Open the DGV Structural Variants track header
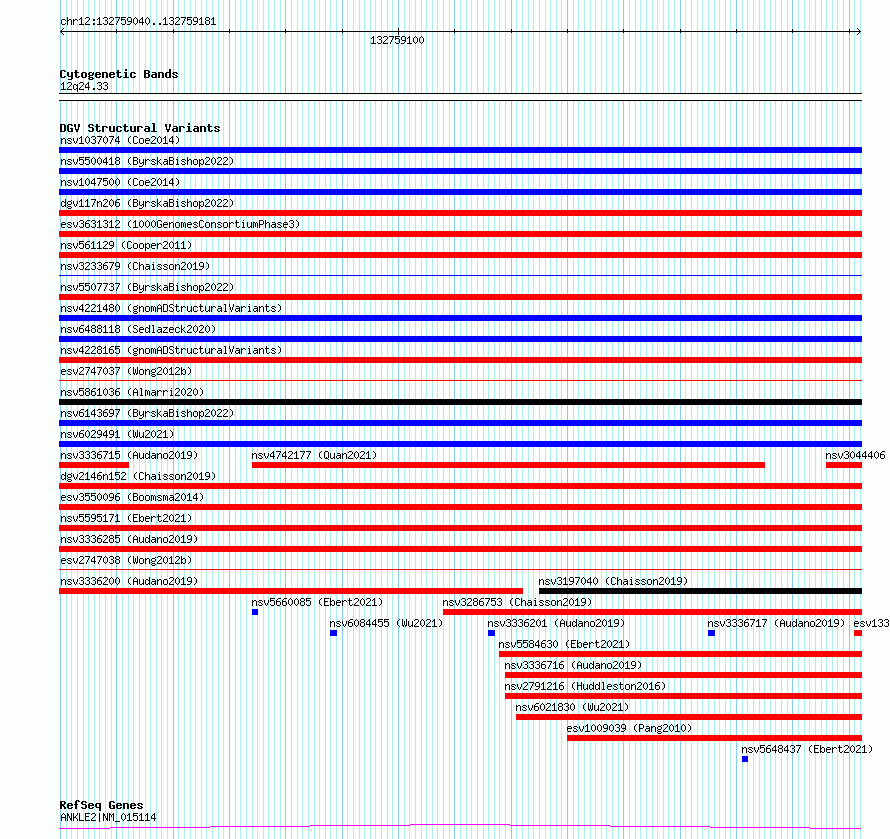Screen dimensions: 890x839 pos(140,128)
